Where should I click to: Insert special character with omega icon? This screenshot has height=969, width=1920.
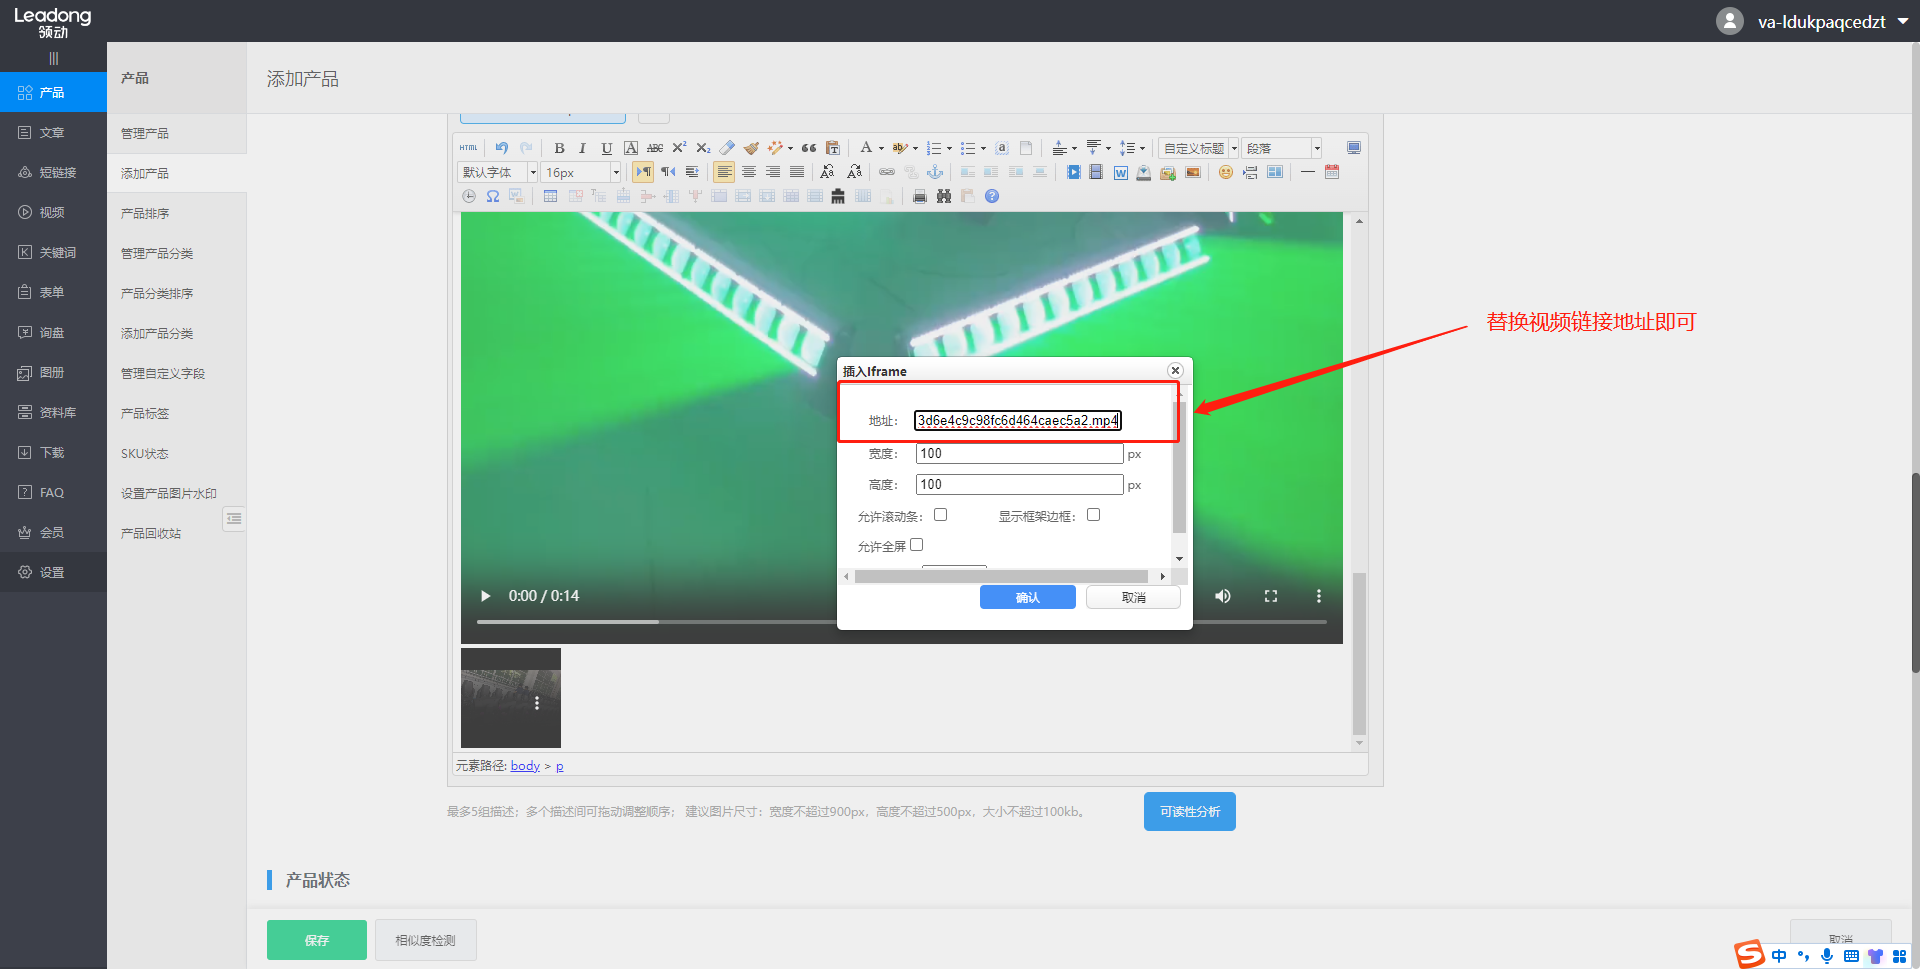[x=493, y=197]
